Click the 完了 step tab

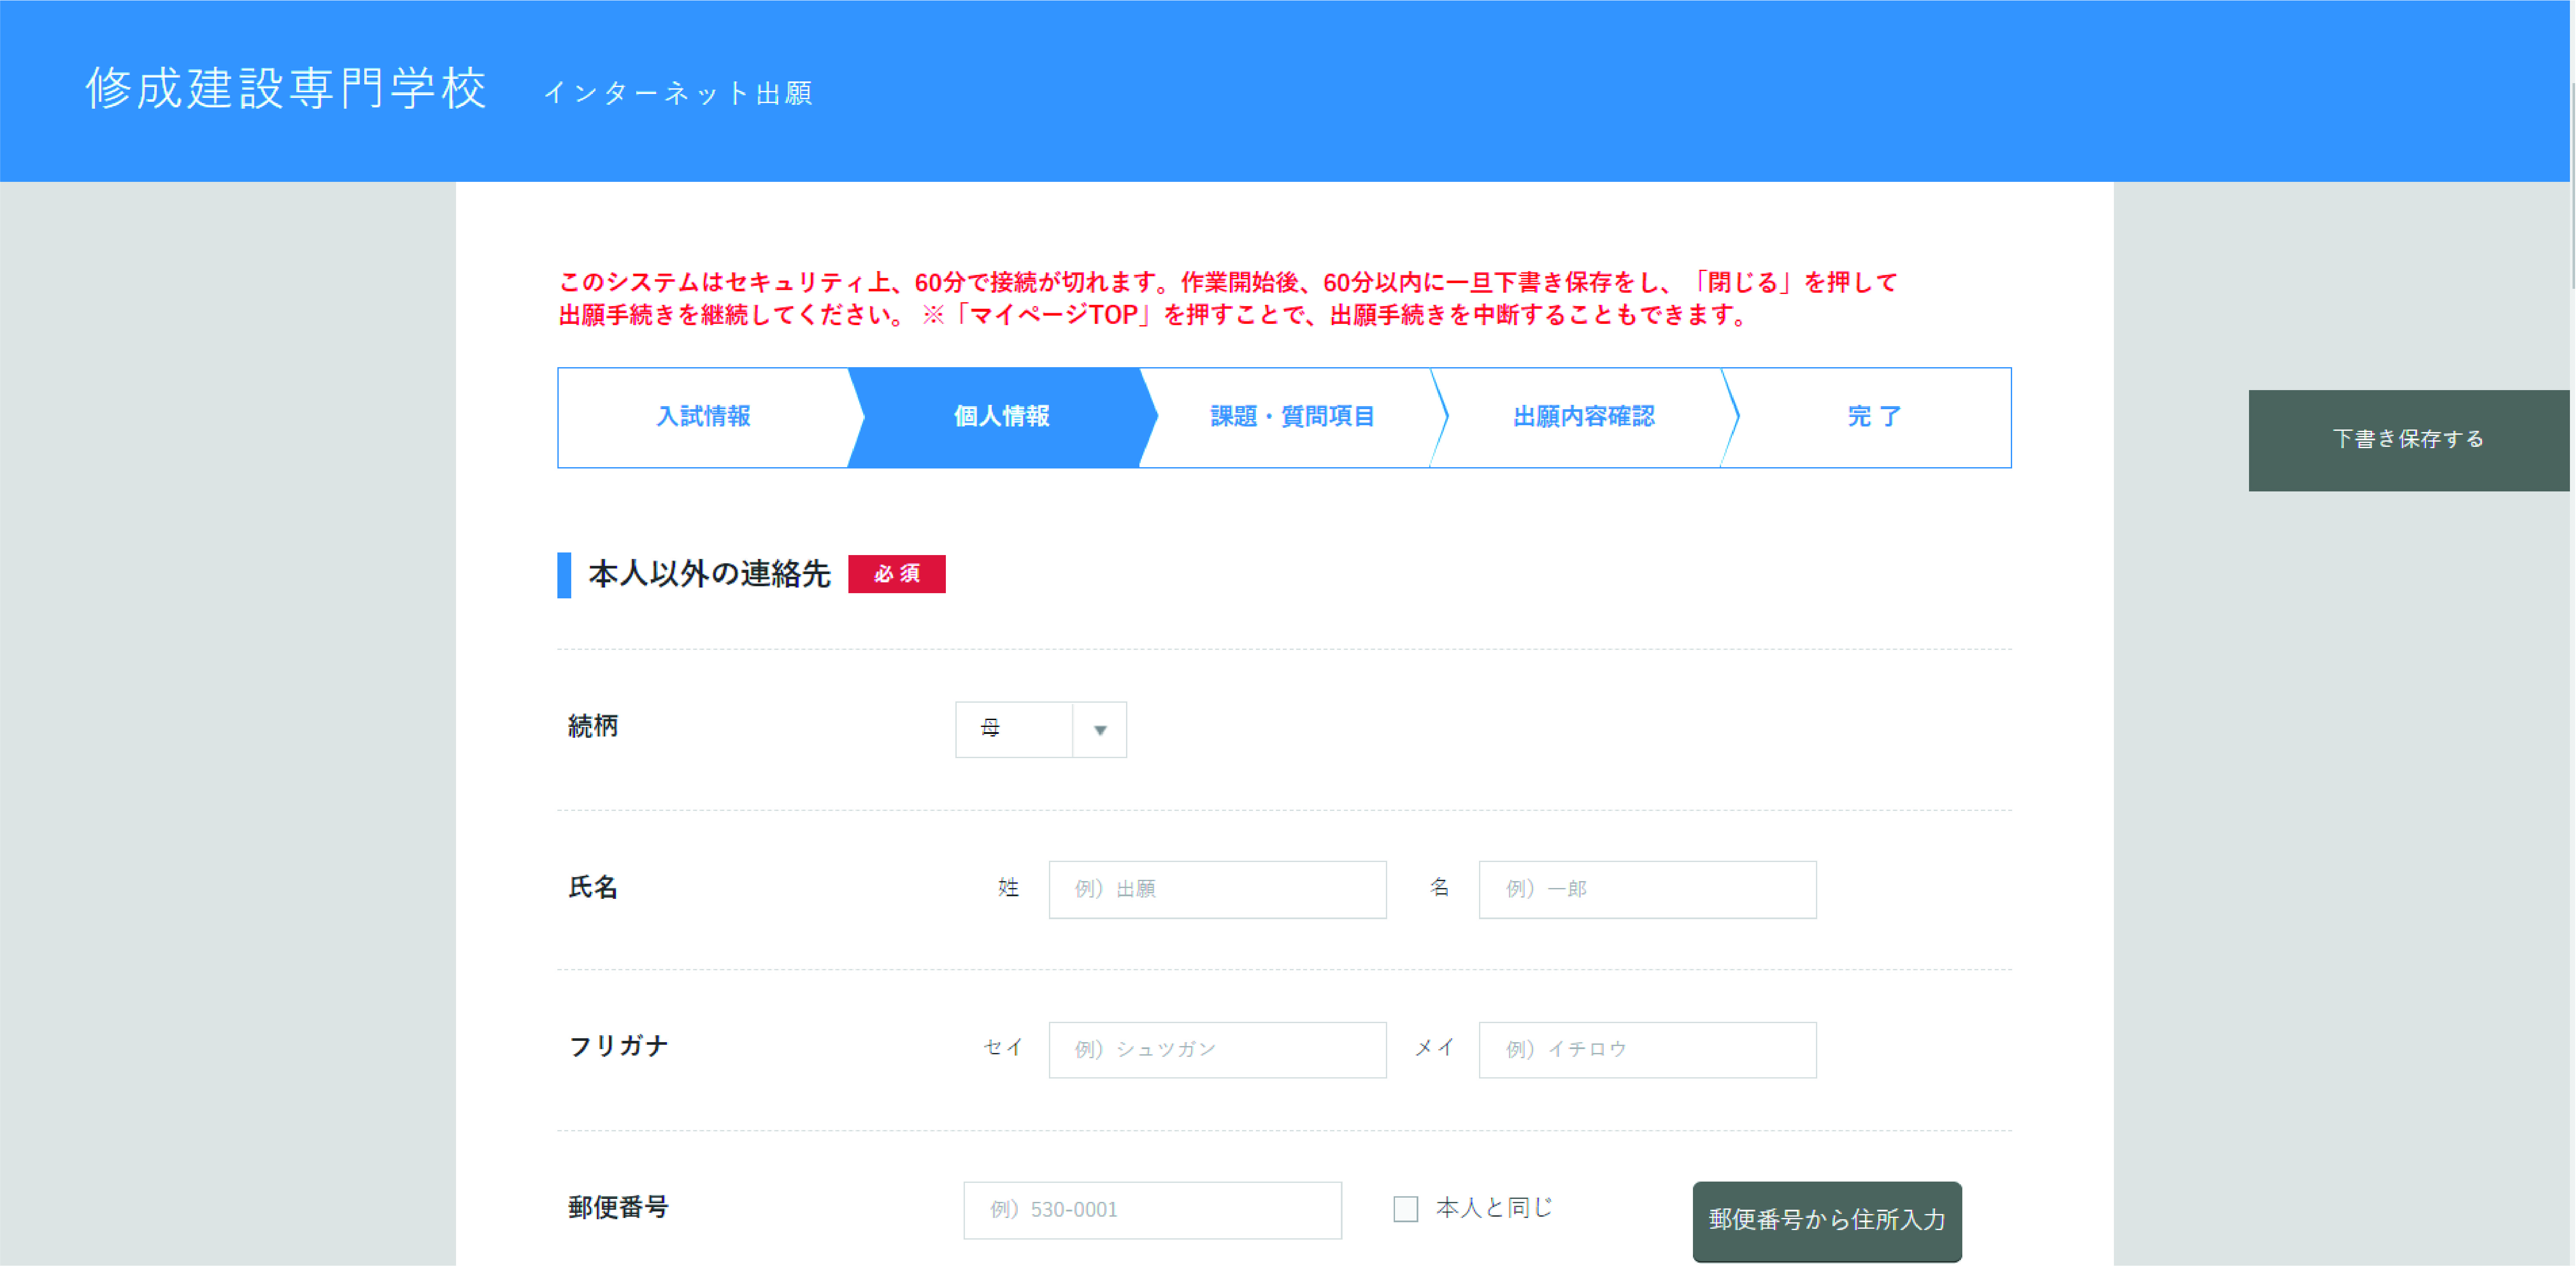pyautogui.click(x=1873, y=416)
